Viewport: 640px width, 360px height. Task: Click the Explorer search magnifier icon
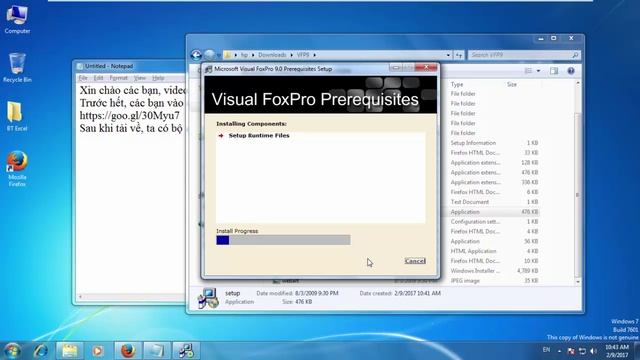(575, 55)
